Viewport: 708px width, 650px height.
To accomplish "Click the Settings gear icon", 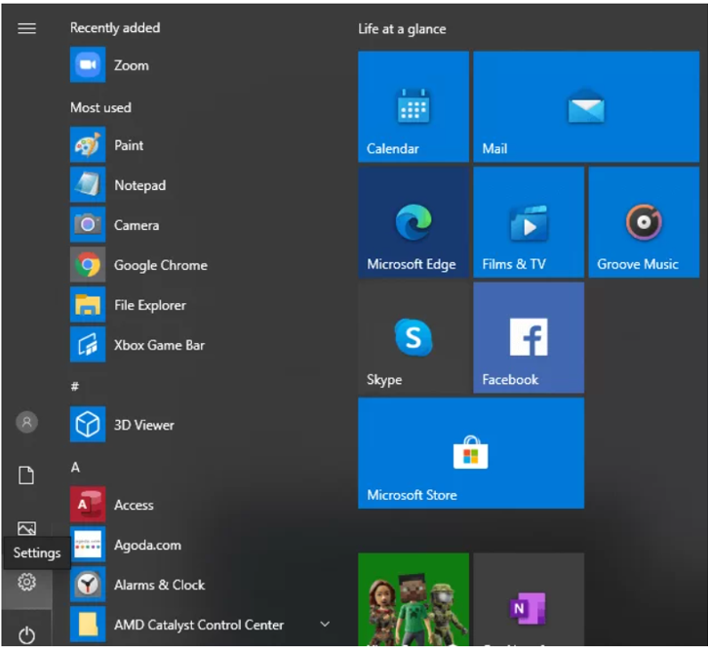I will coord(27,582).
